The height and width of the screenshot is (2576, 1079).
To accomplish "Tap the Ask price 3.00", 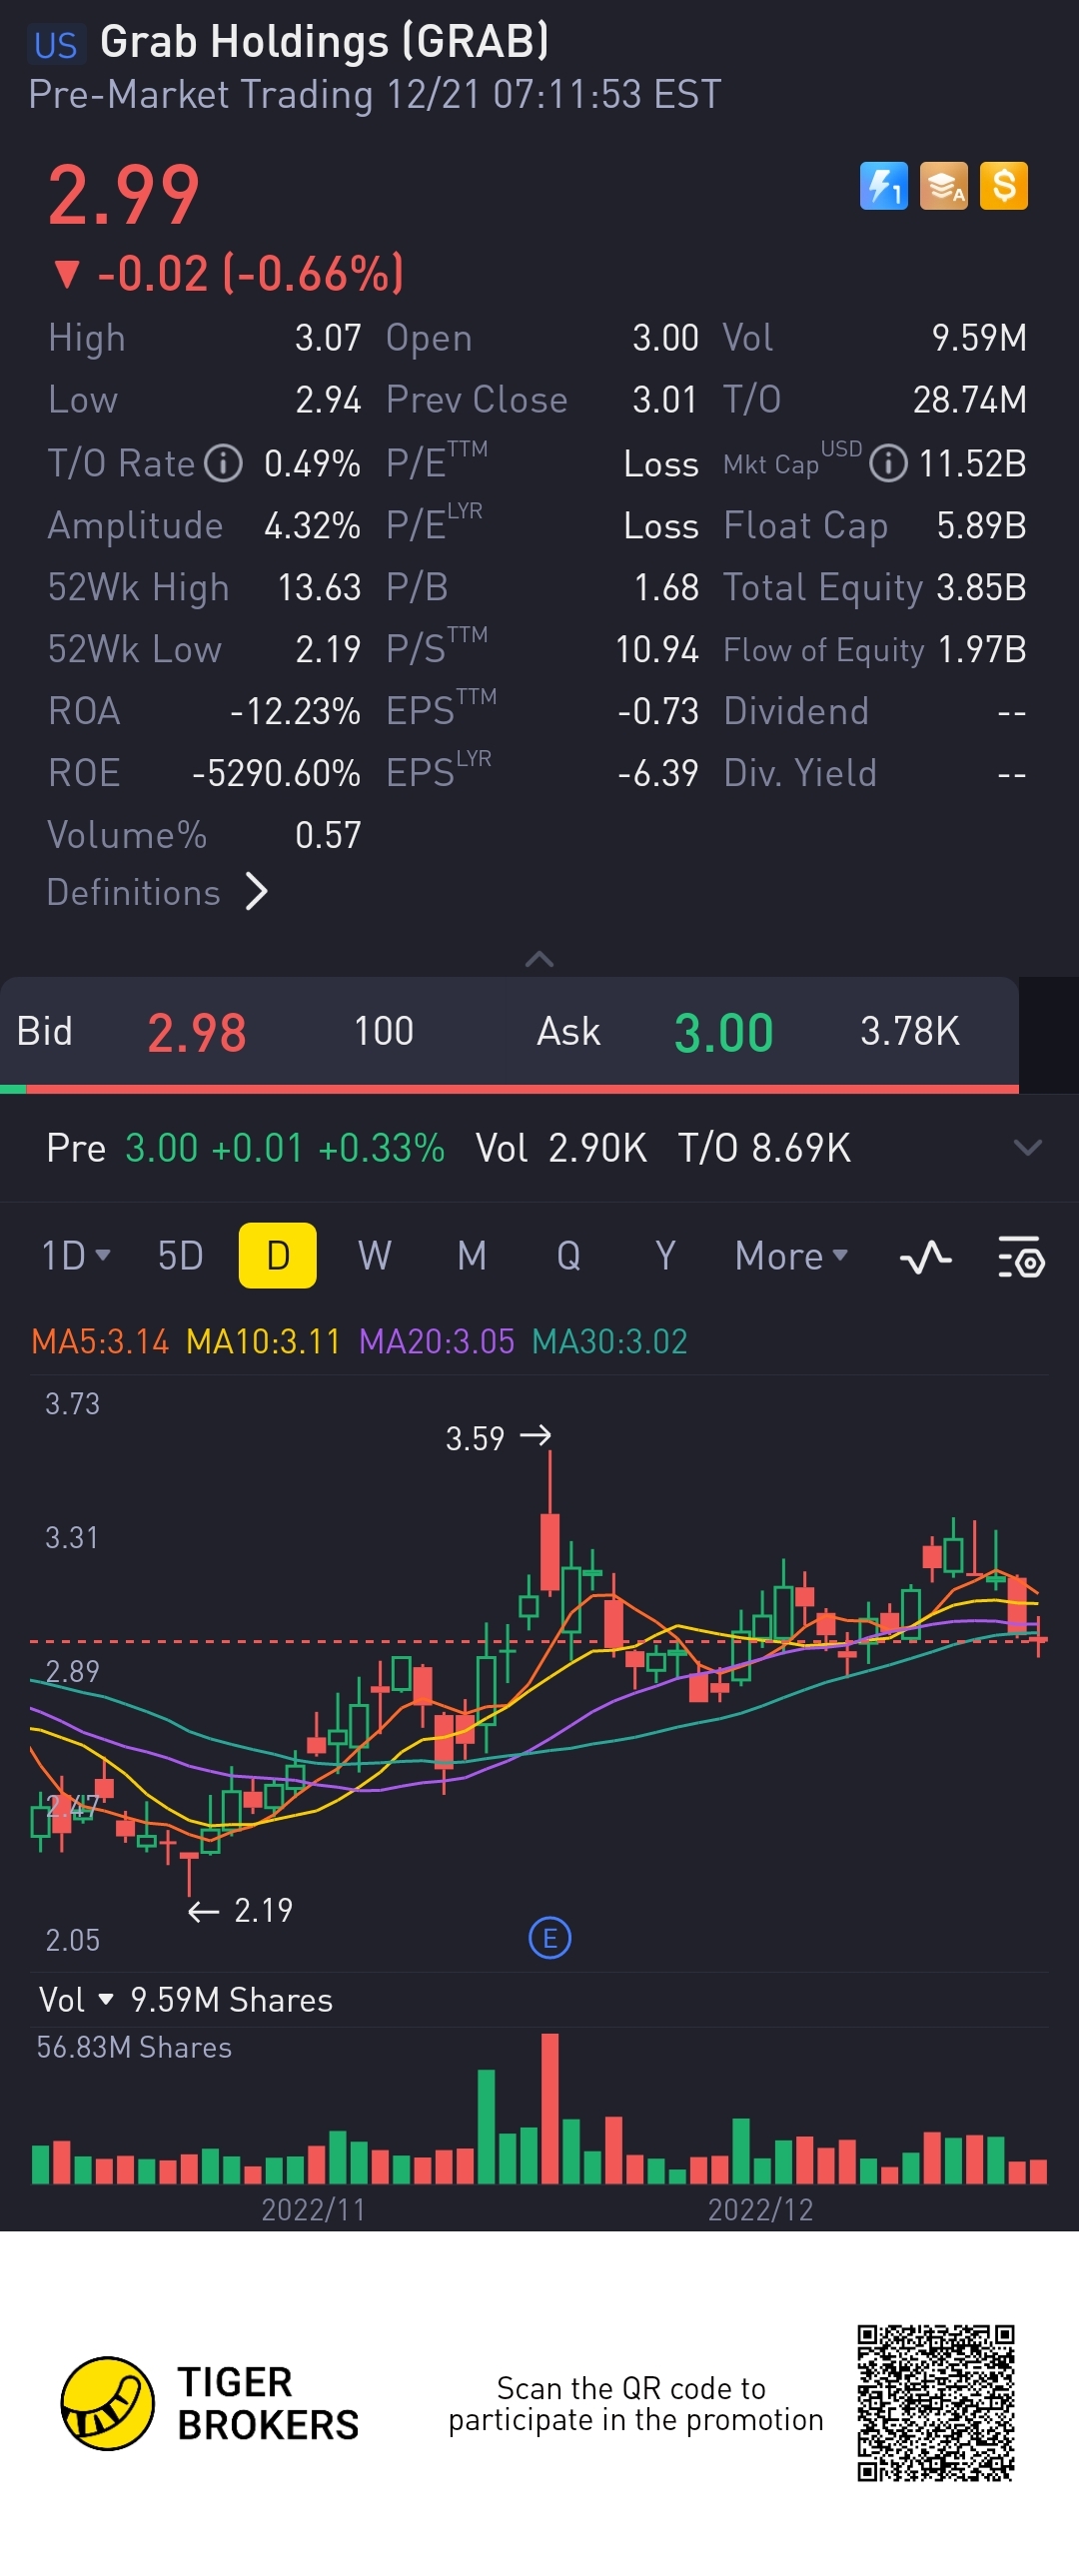I will pyautogui.click(x=723, y=1033).
